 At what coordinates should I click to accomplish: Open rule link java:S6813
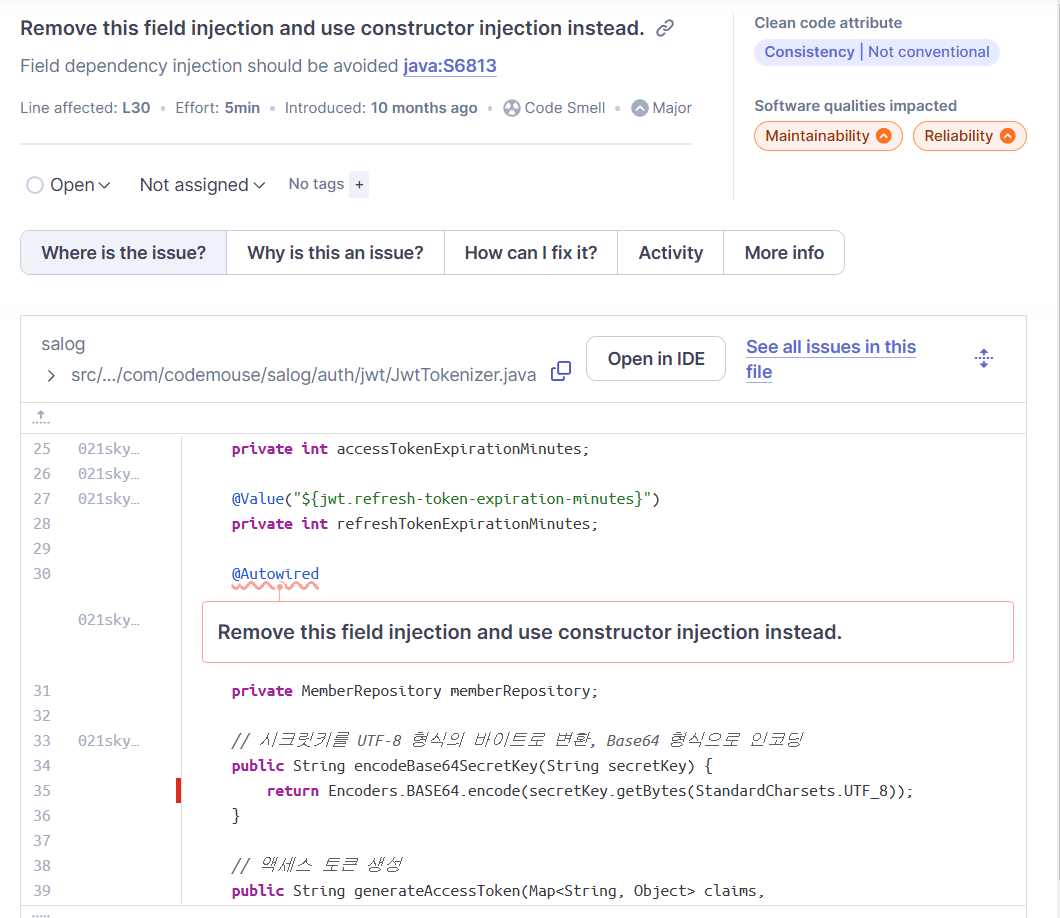click(450, 66)
